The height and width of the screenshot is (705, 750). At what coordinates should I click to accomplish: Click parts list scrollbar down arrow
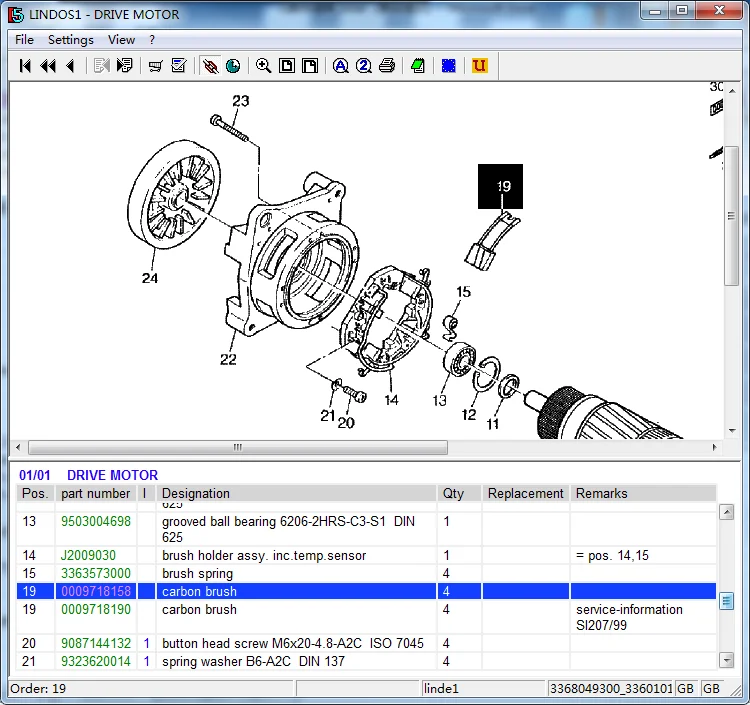727,661
